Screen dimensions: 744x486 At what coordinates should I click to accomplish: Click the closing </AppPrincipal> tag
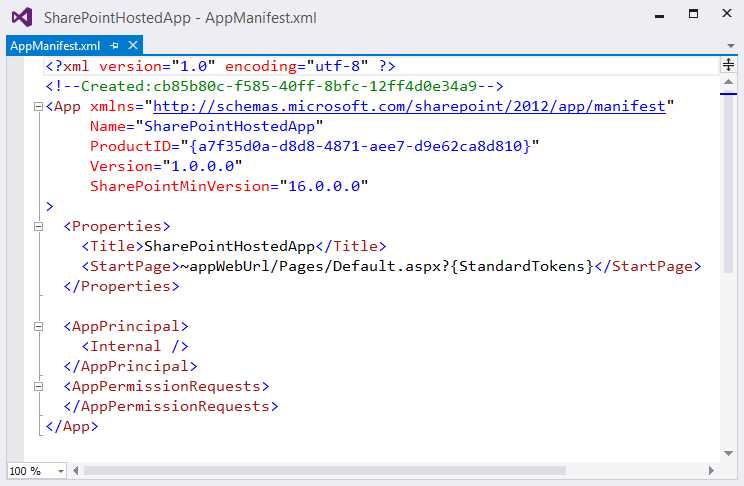[130, 366]
